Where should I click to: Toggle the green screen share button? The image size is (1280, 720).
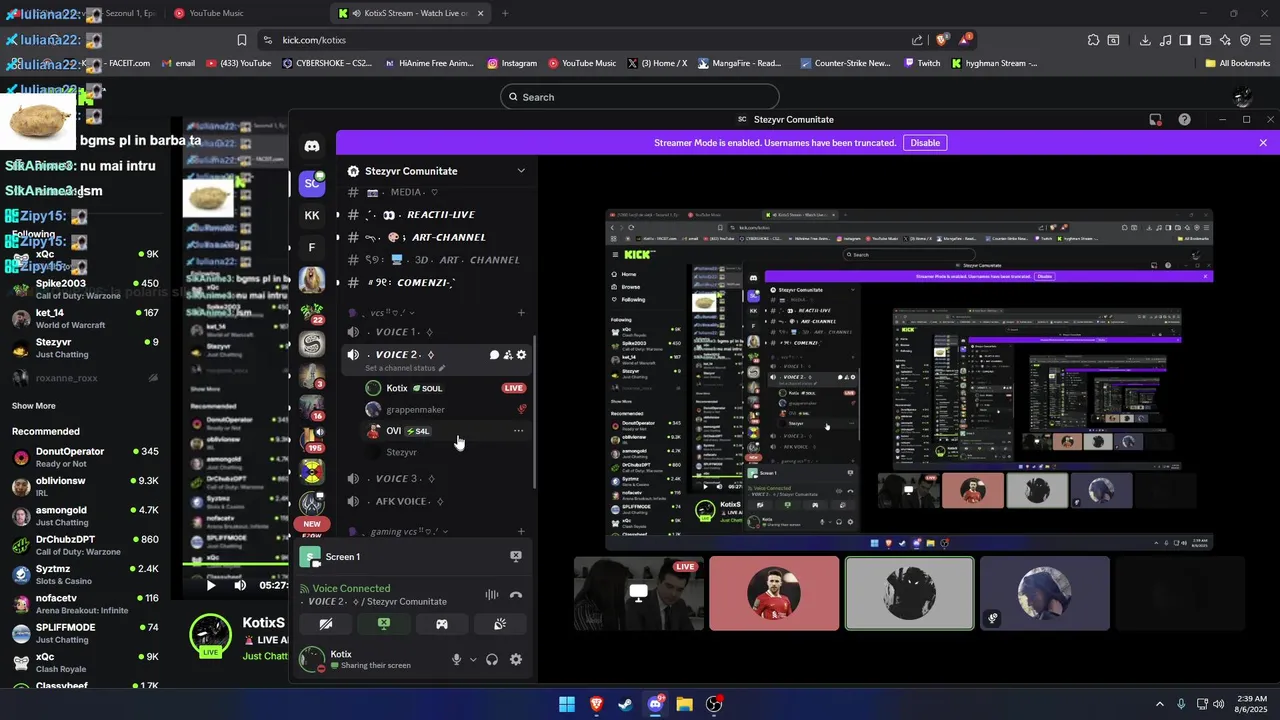pos(383,624)
